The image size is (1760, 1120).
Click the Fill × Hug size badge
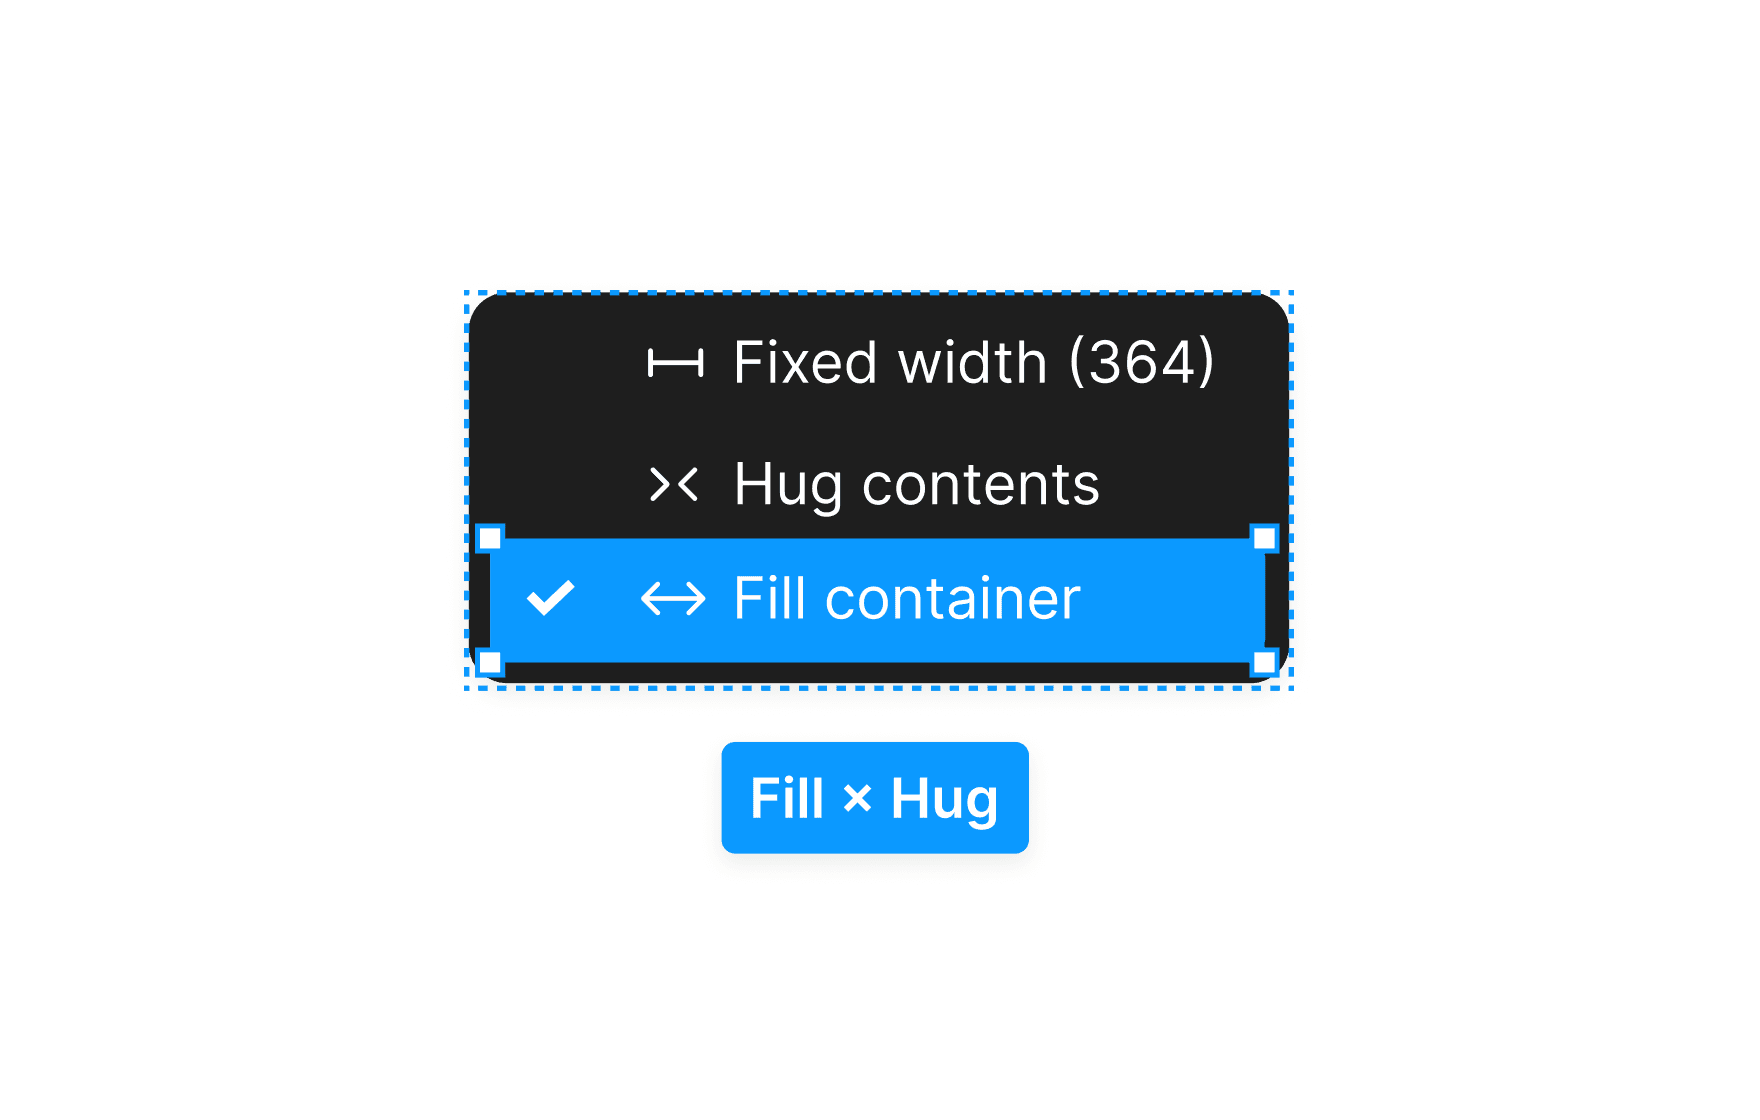tap(875, 798)
